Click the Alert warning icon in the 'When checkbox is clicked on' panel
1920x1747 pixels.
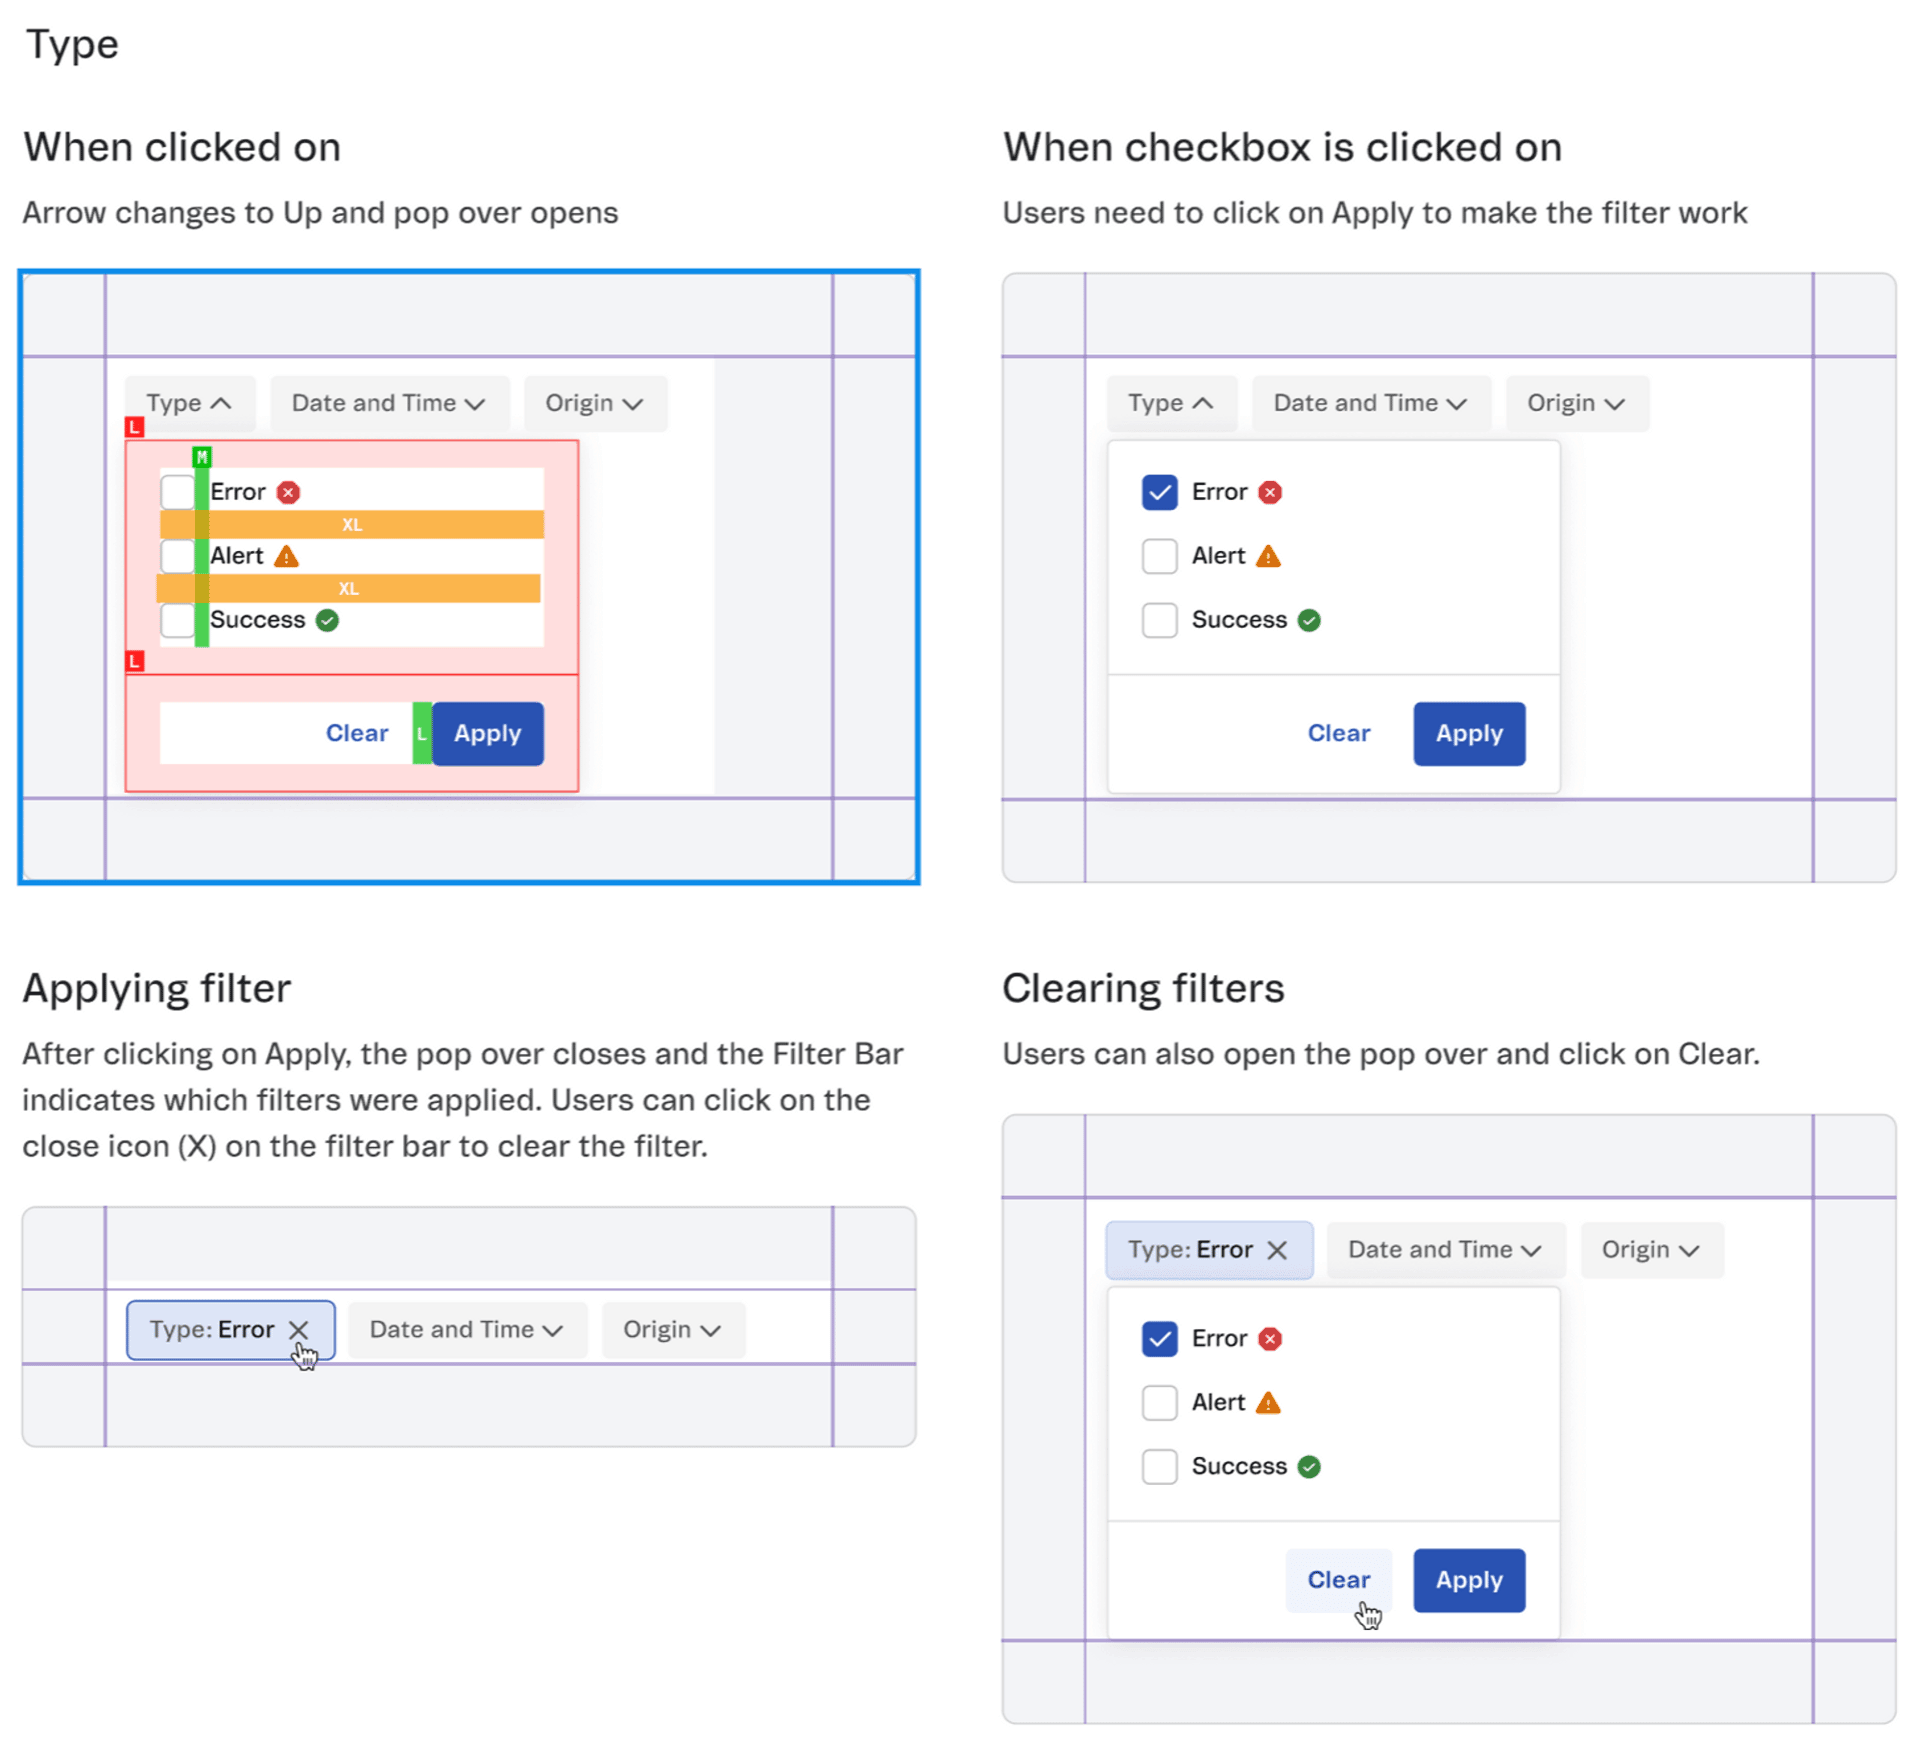coord(1268,556)
